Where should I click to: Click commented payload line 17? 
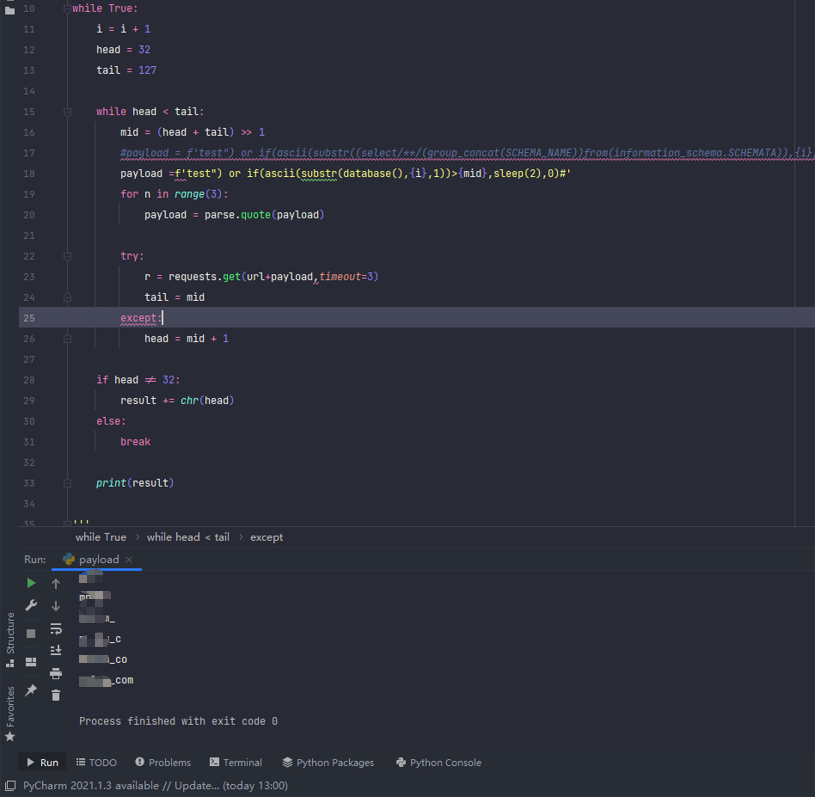coord(467,153)
